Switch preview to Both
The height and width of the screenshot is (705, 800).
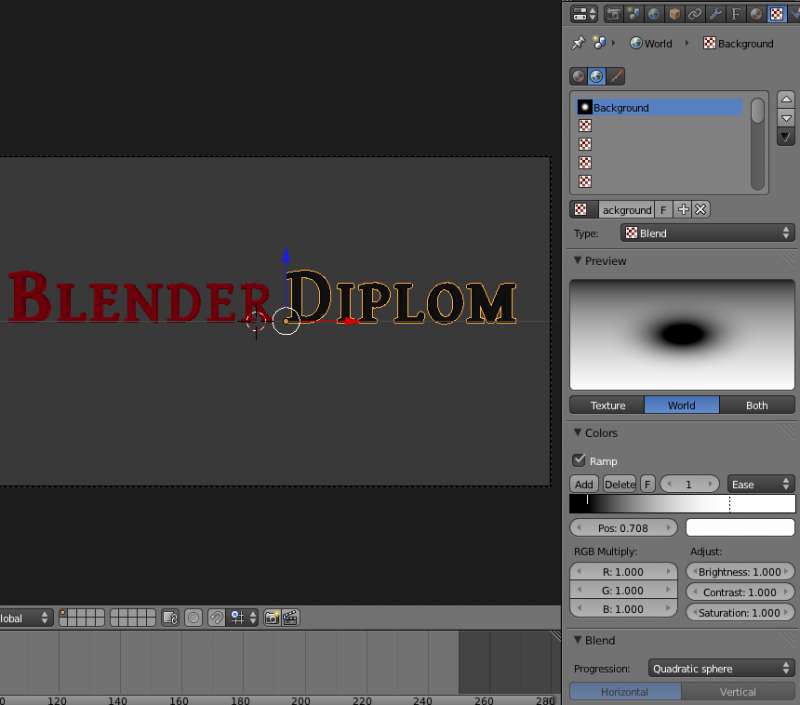[757, 405]
